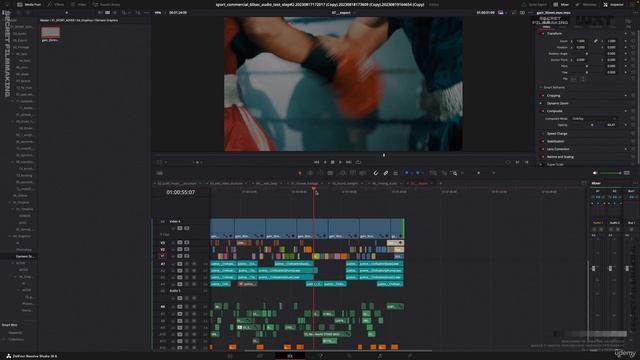Toggle the Lens Correction enable switch

[x=542, y=149]
